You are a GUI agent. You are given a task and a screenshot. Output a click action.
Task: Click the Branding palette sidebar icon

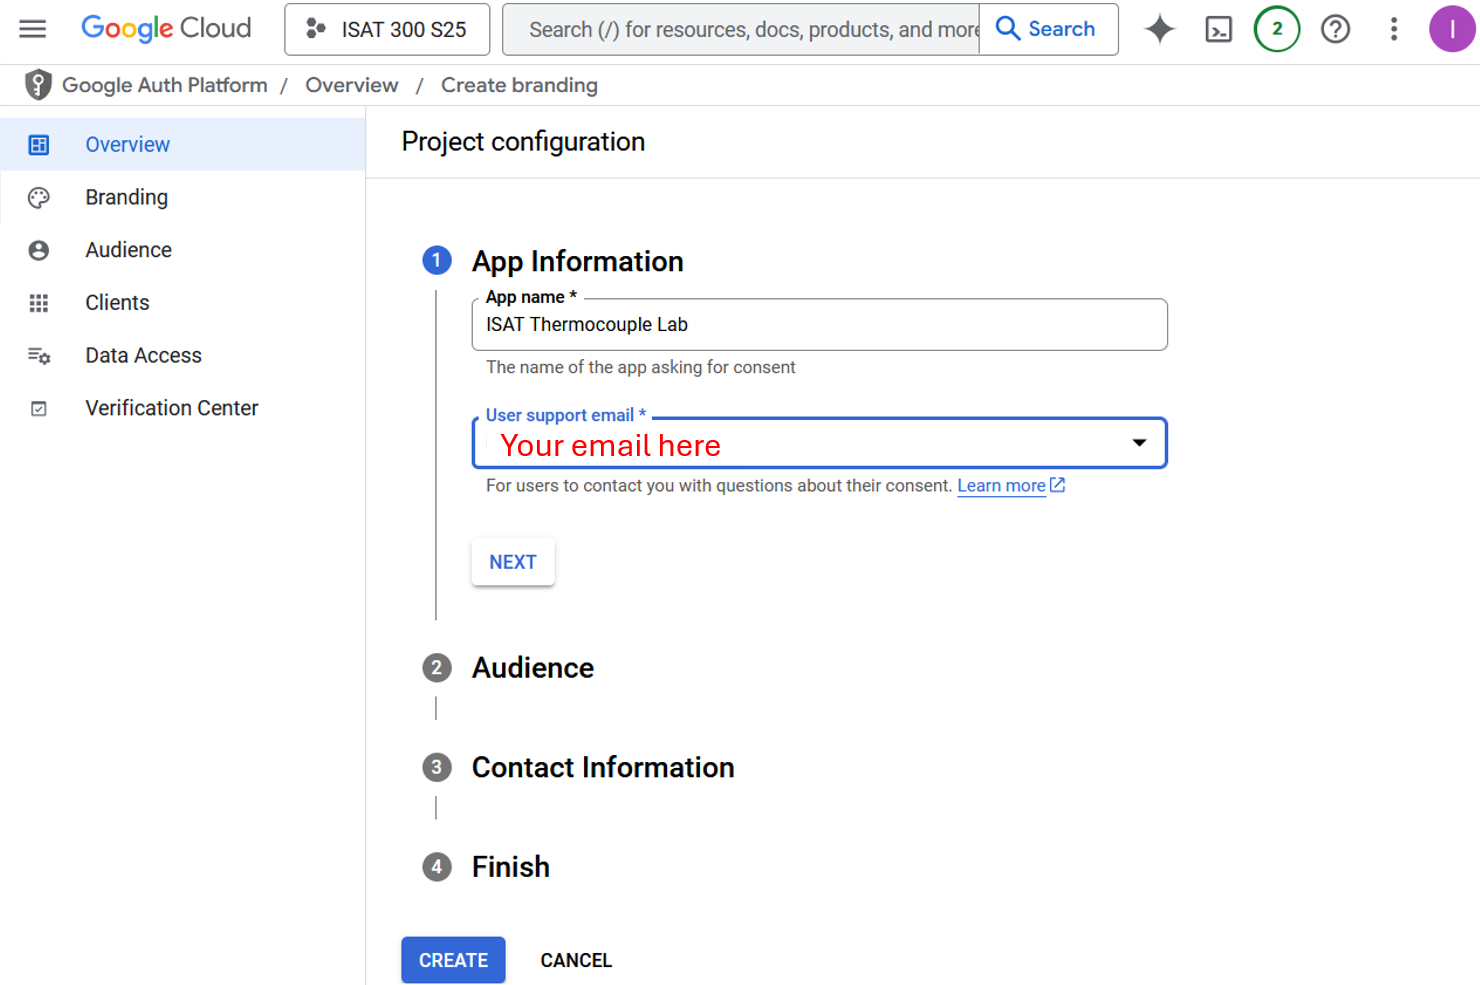(39, 198)
